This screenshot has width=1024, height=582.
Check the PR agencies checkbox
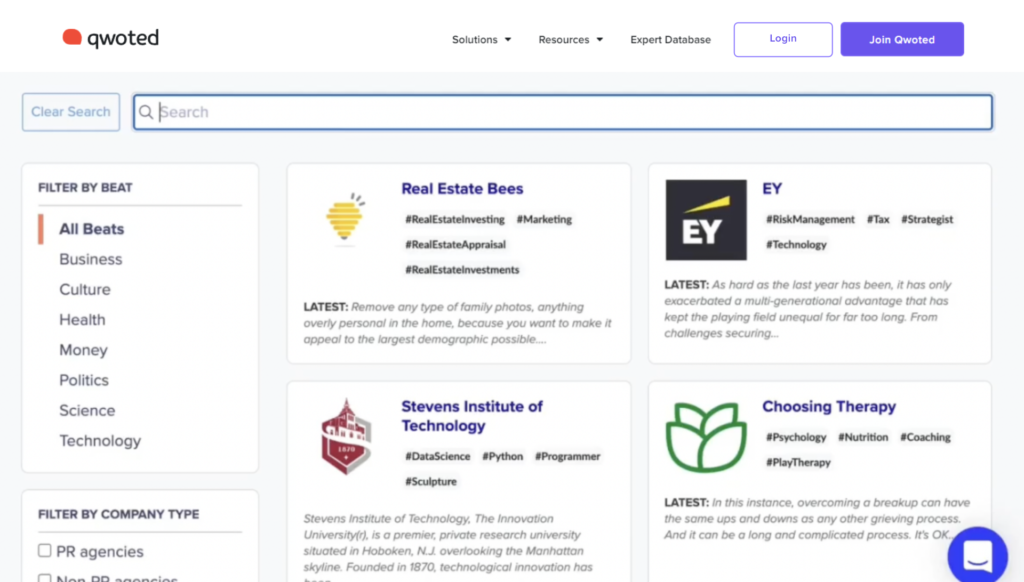pyautogui.click(x=44, y=551)
